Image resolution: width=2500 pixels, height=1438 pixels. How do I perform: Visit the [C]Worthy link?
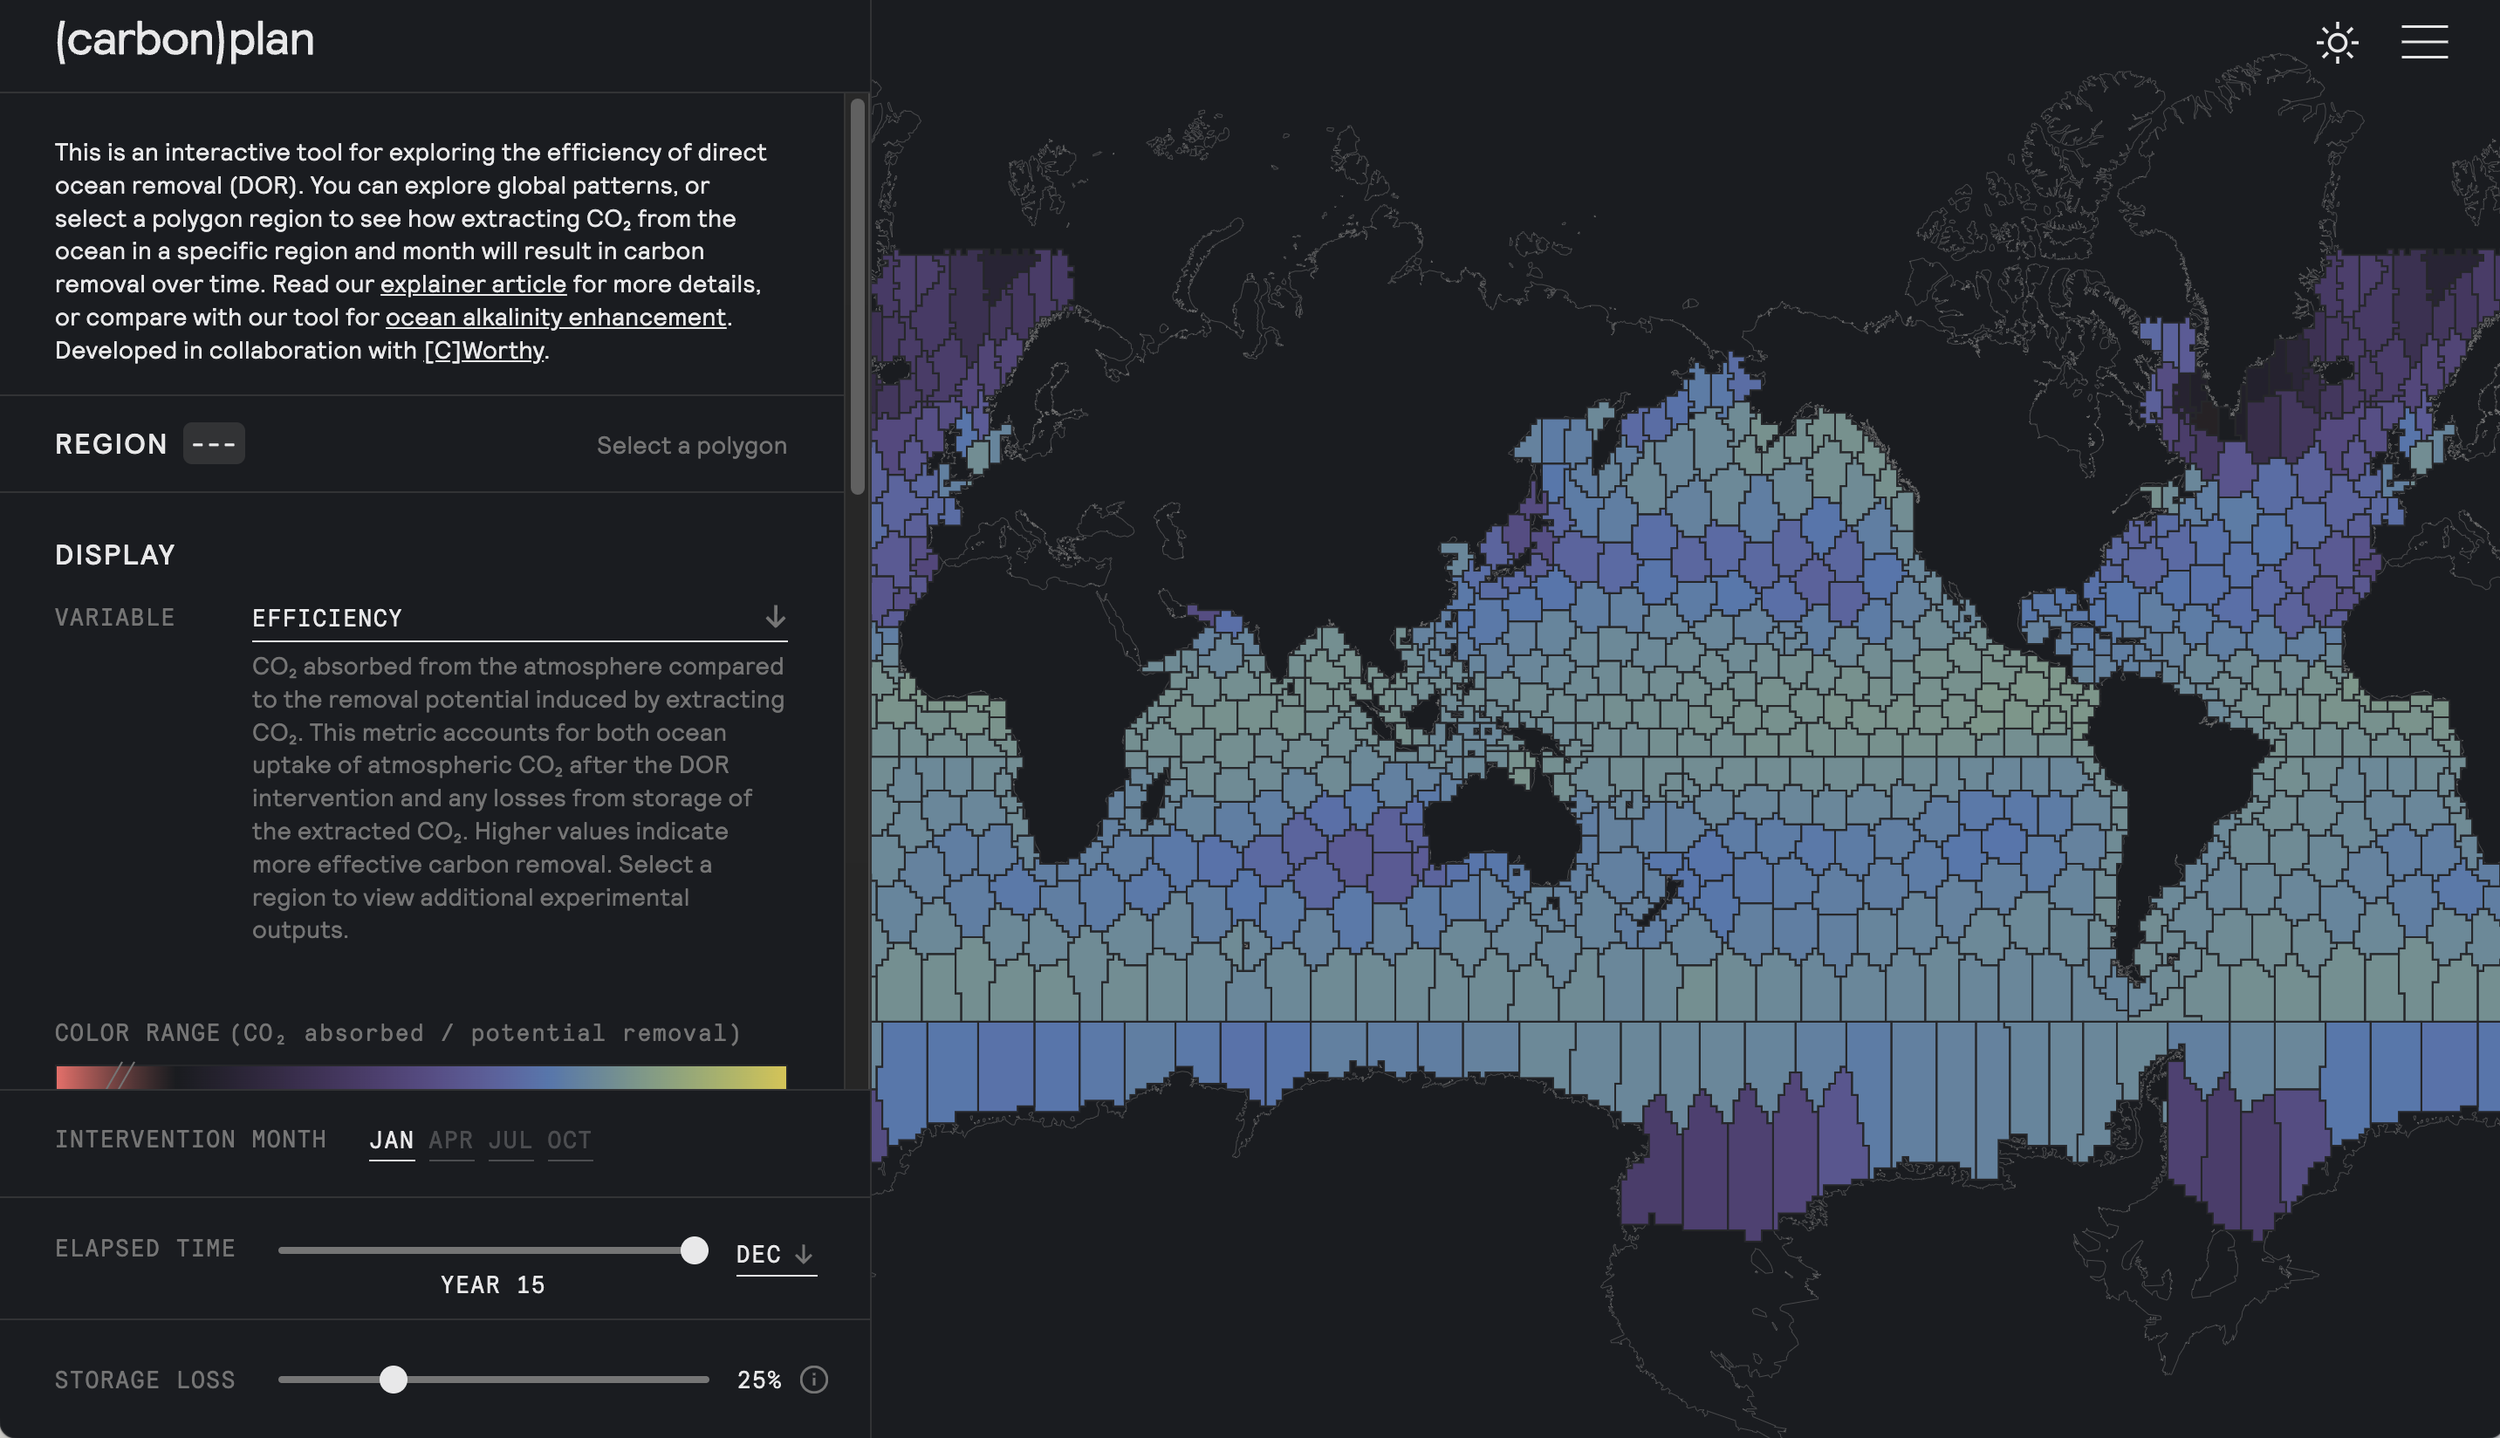coord(484,350)
